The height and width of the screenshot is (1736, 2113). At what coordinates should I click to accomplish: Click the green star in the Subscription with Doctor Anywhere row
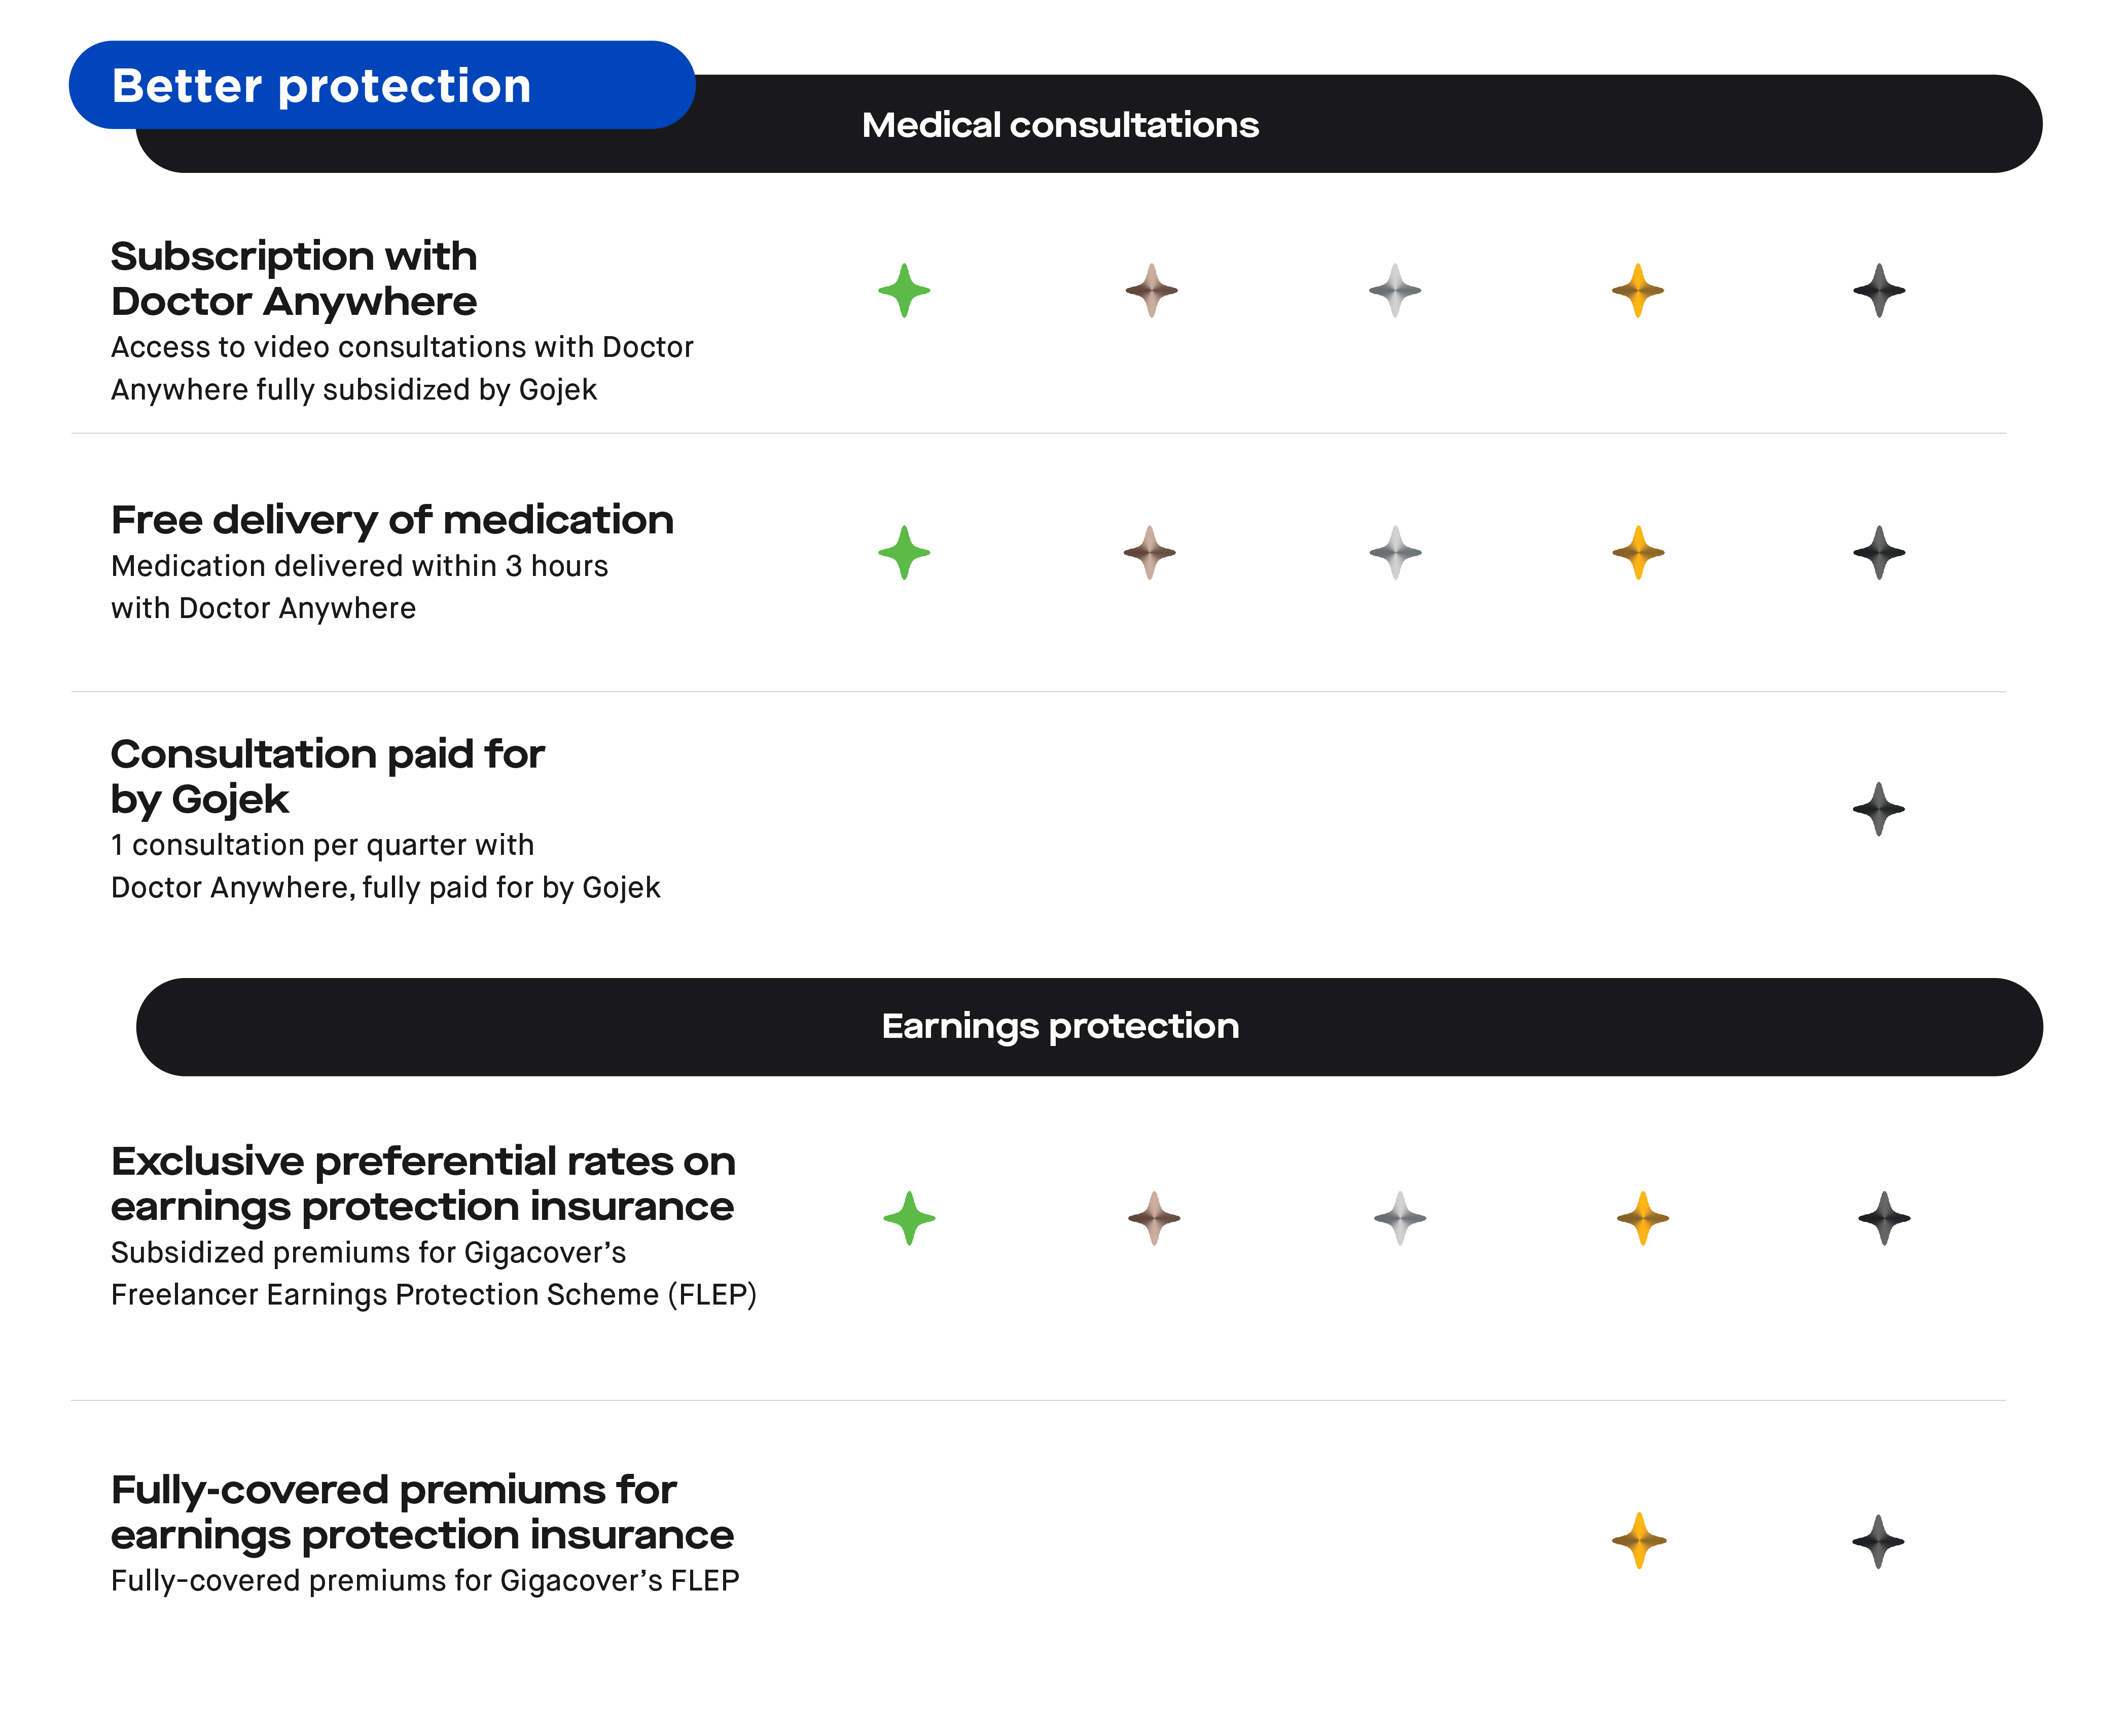pos(904,291)
